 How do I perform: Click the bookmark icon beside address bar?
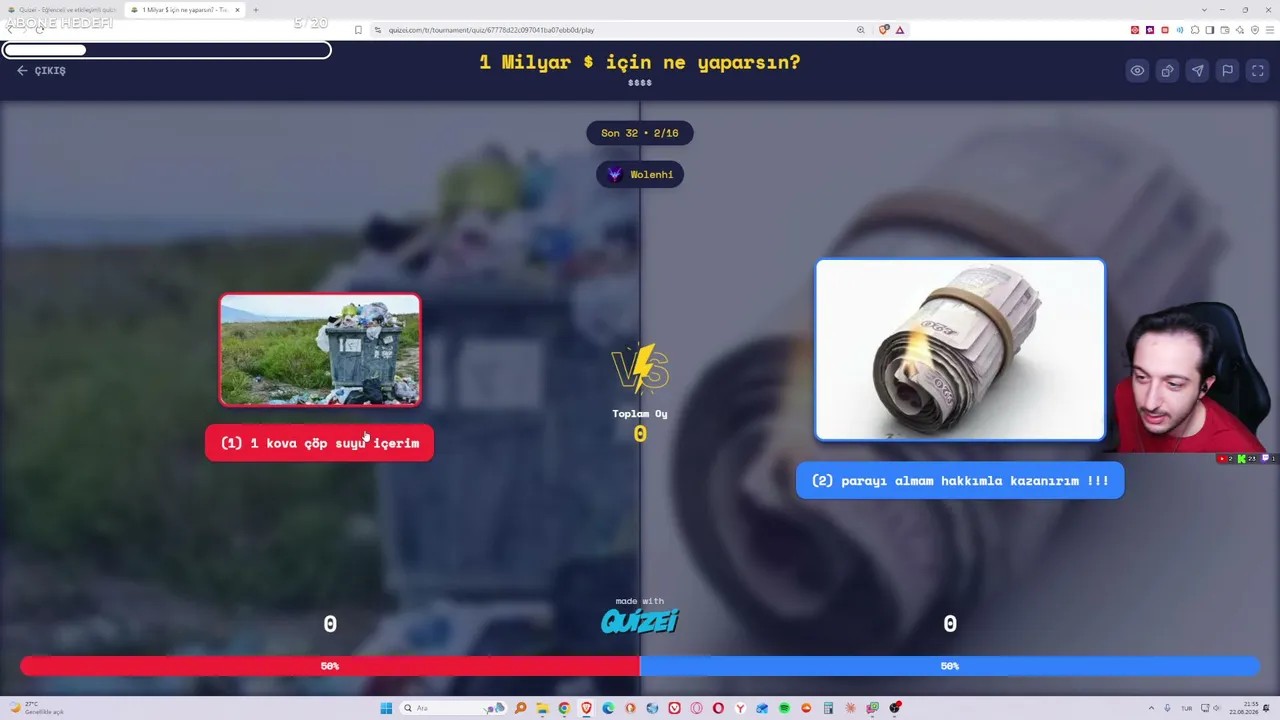tap(358, 30)
